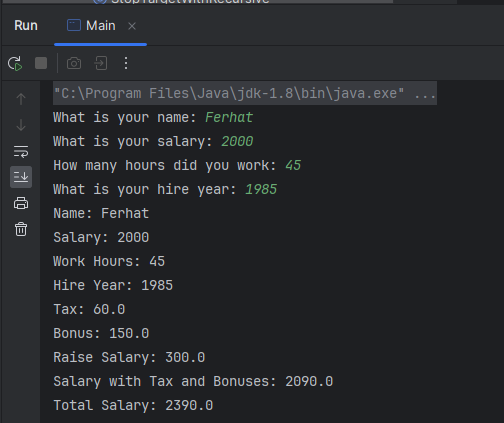Click the exit/restore layout icon

pyautogui.click(x=101, y=63)
